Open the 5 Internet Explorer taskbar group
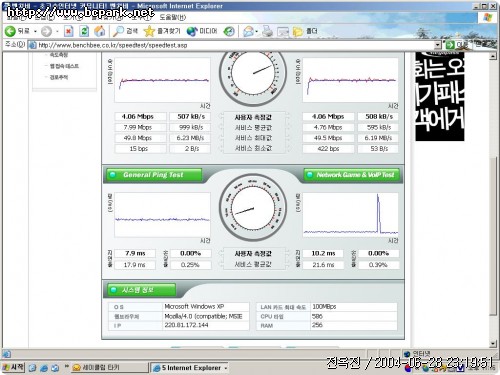The height and width of the screenshot is (375, 500). click(190, 368)
